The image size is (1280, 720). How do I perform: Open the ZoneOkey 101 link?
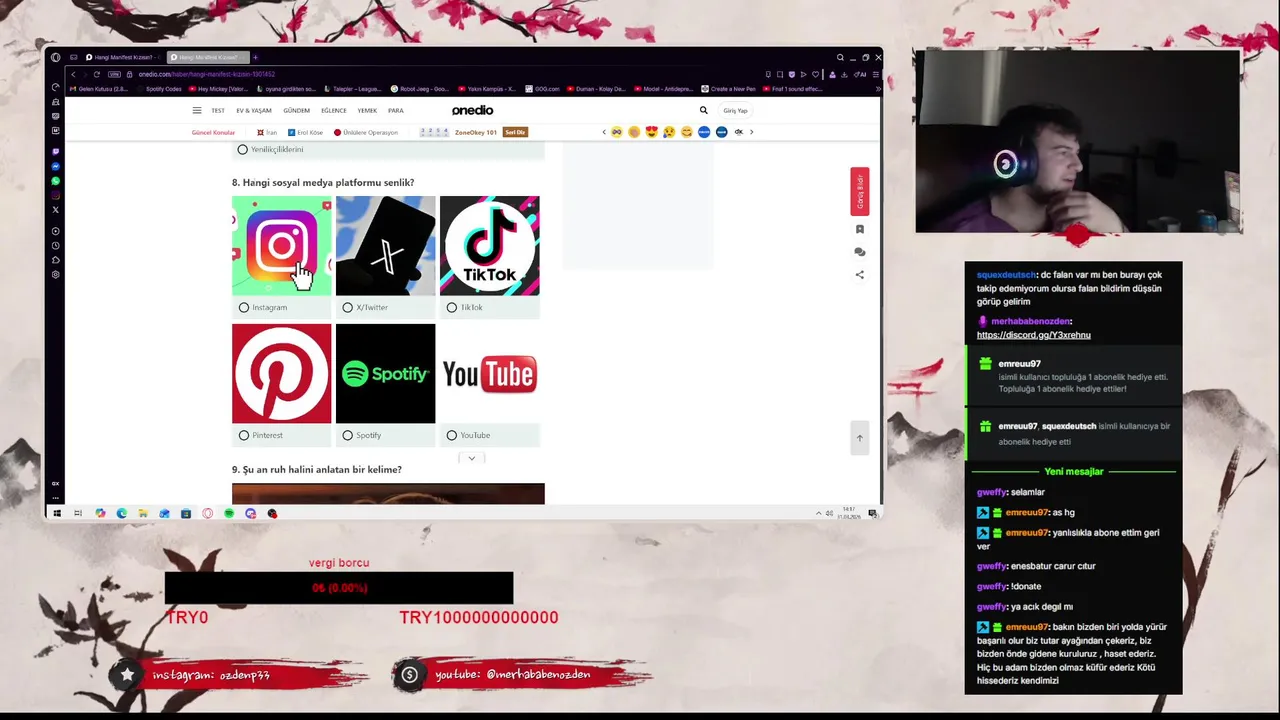pos(476,132)
